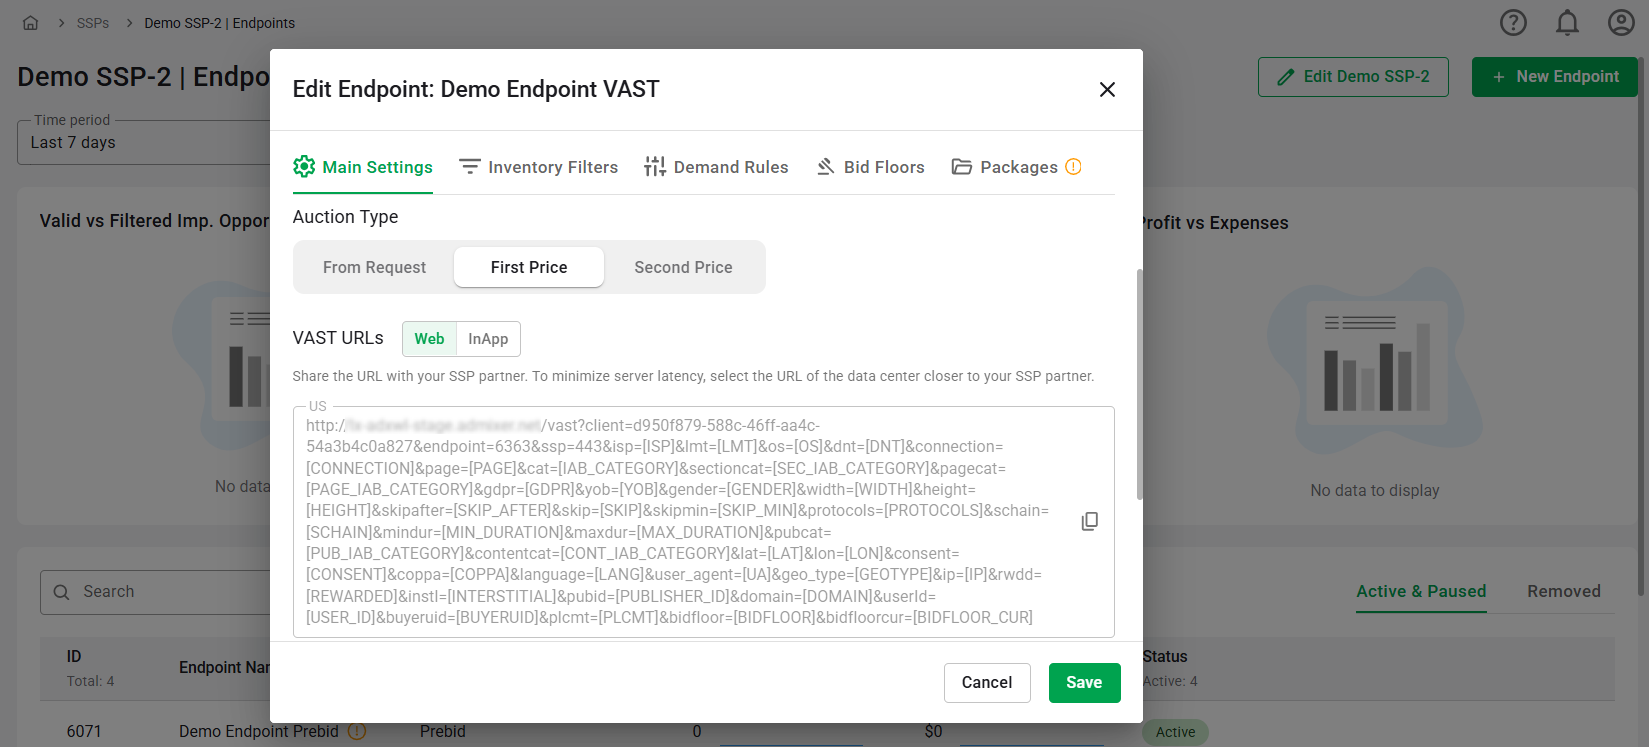This screenshot has height=747, width=1649.
Task: Click the home icon in breadcrumb
Action: click(31, 23)
